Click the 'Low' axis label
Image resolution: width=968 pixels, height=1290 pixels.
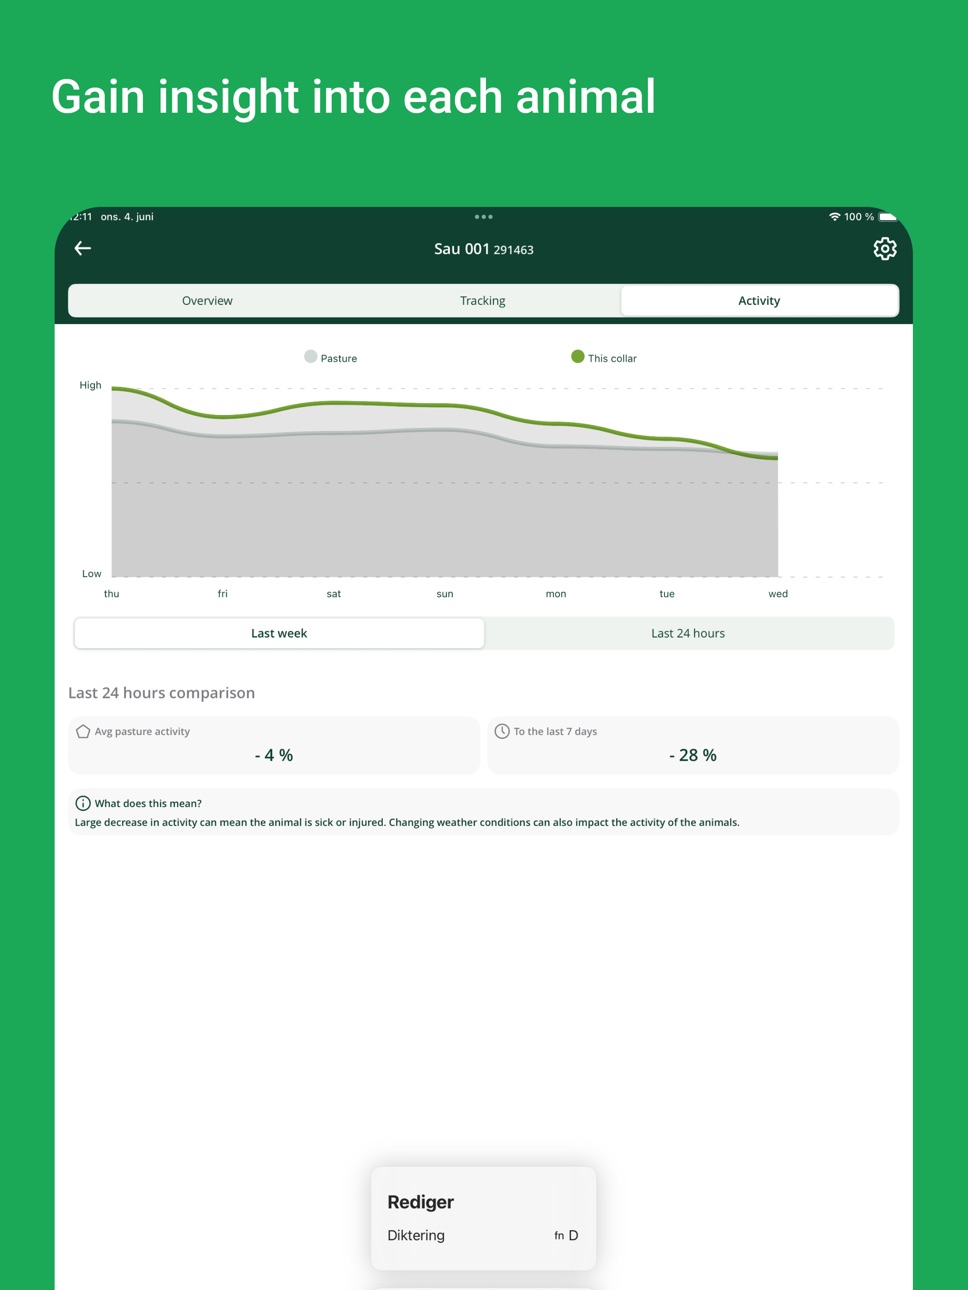(91, 574)
